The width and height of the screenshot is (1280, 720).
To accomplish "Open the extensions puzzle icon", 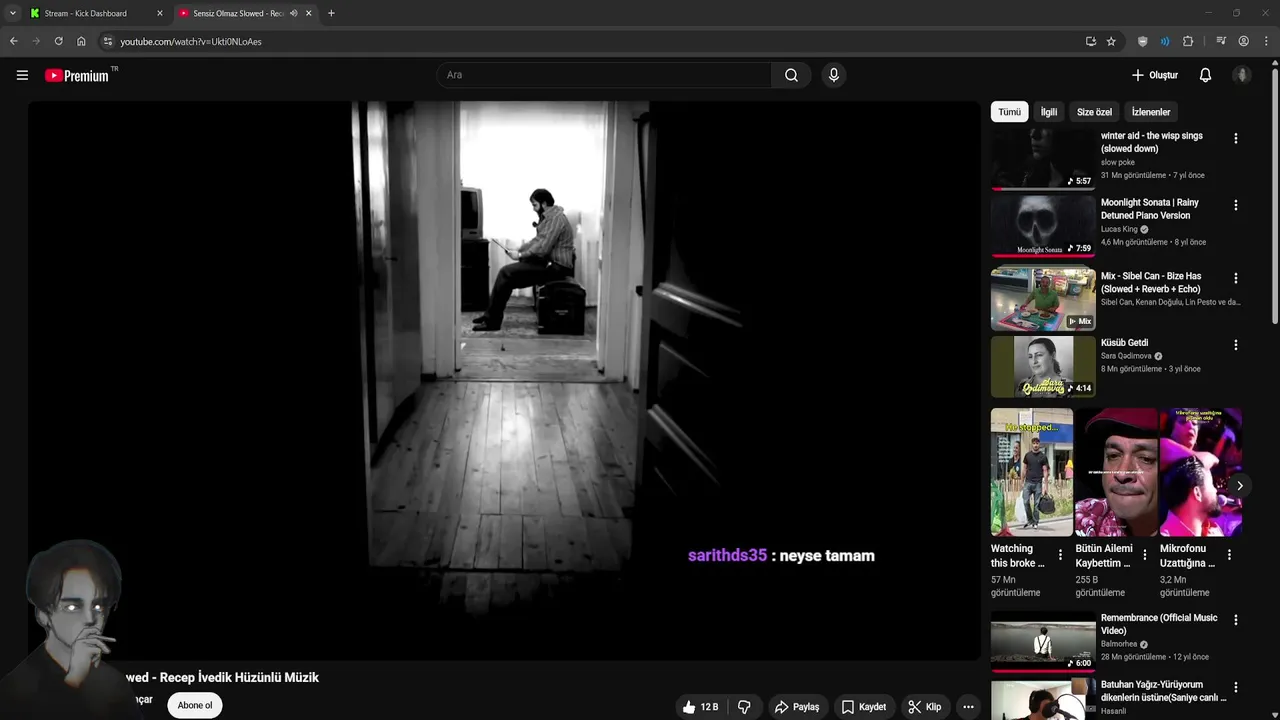I will tap(1188, 41).
